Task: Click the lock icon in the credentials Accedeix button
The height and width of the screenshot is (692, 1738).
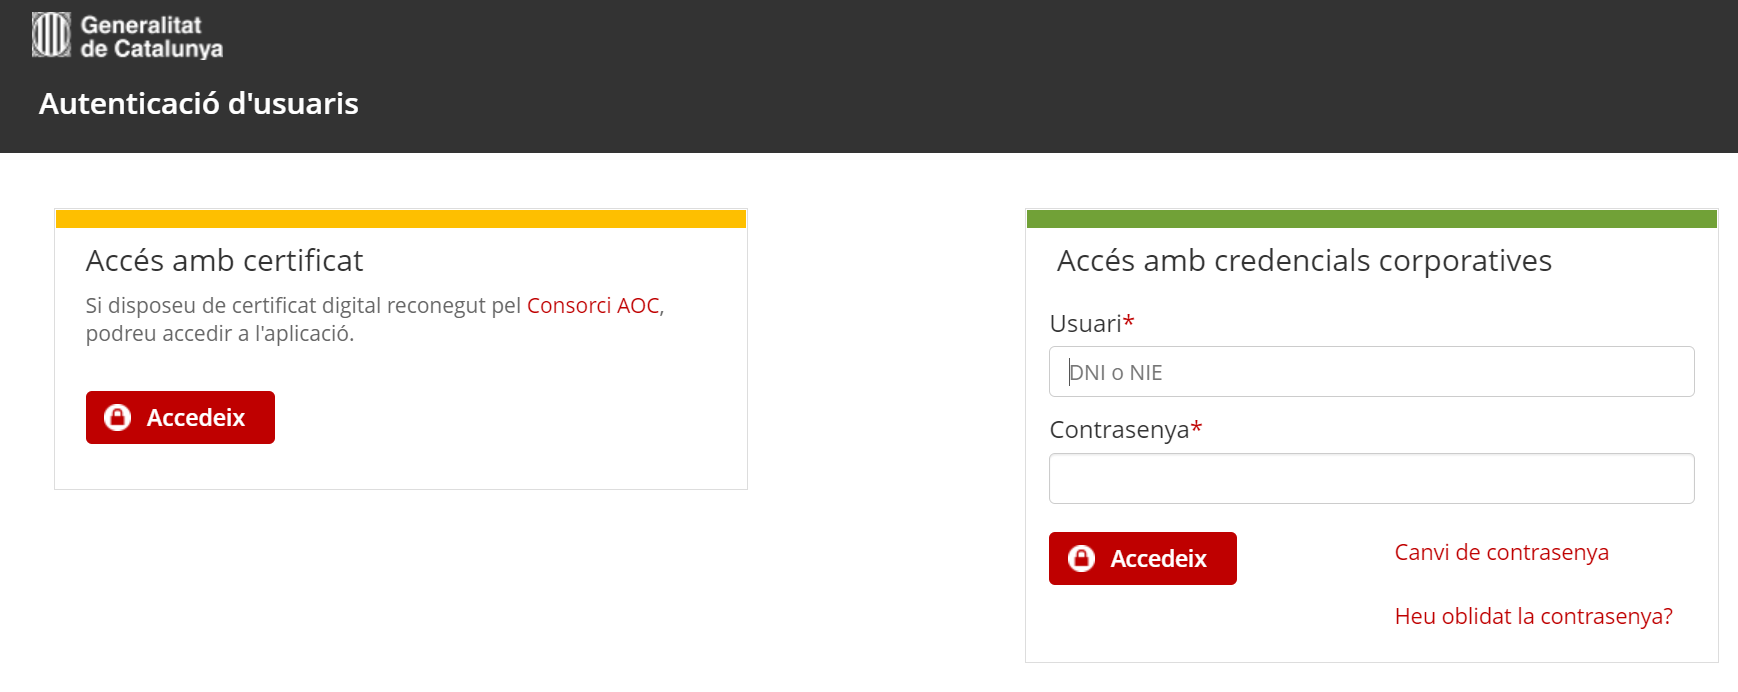Action: coord(1081,558)
